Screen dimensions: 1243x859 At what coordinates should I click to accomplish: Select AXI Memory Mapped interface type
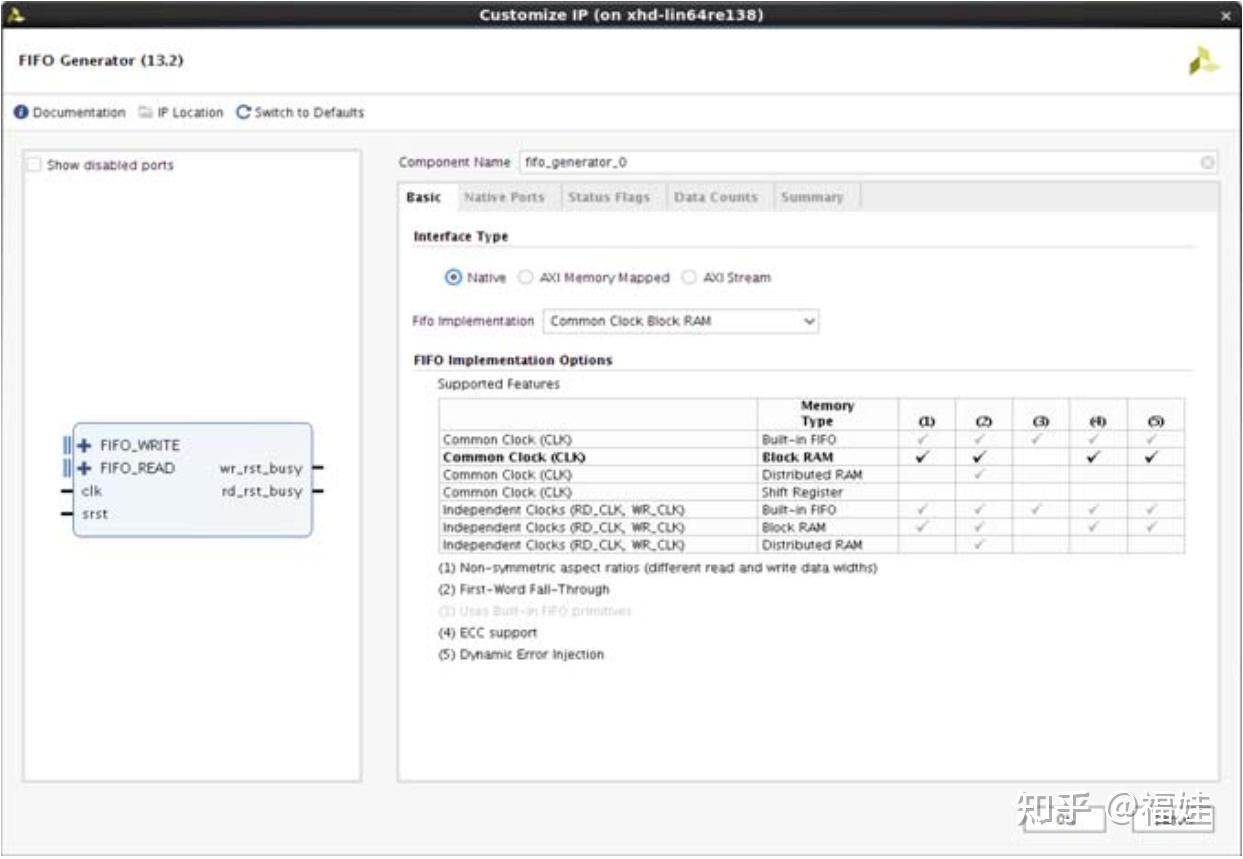point(526,278)
